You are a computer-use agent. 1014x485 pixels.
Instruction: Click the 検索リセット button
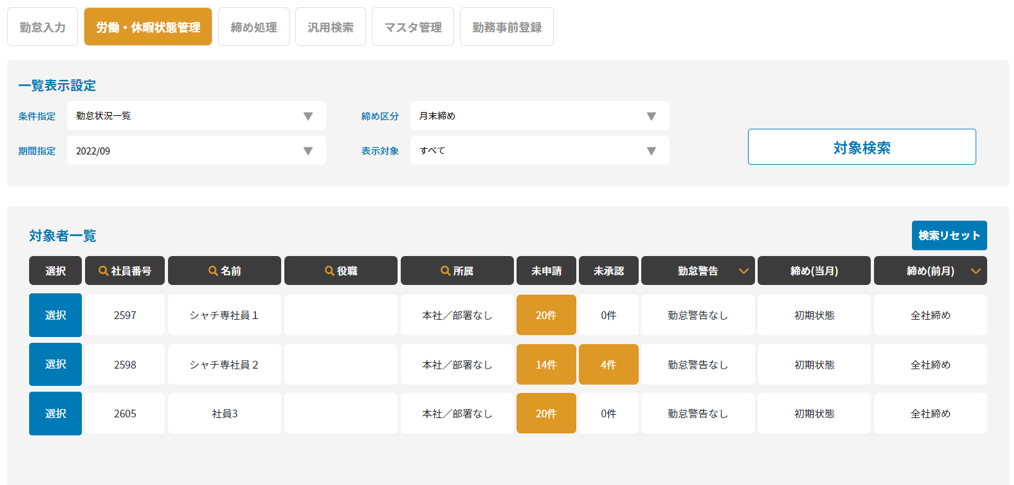tap(949, 236)
